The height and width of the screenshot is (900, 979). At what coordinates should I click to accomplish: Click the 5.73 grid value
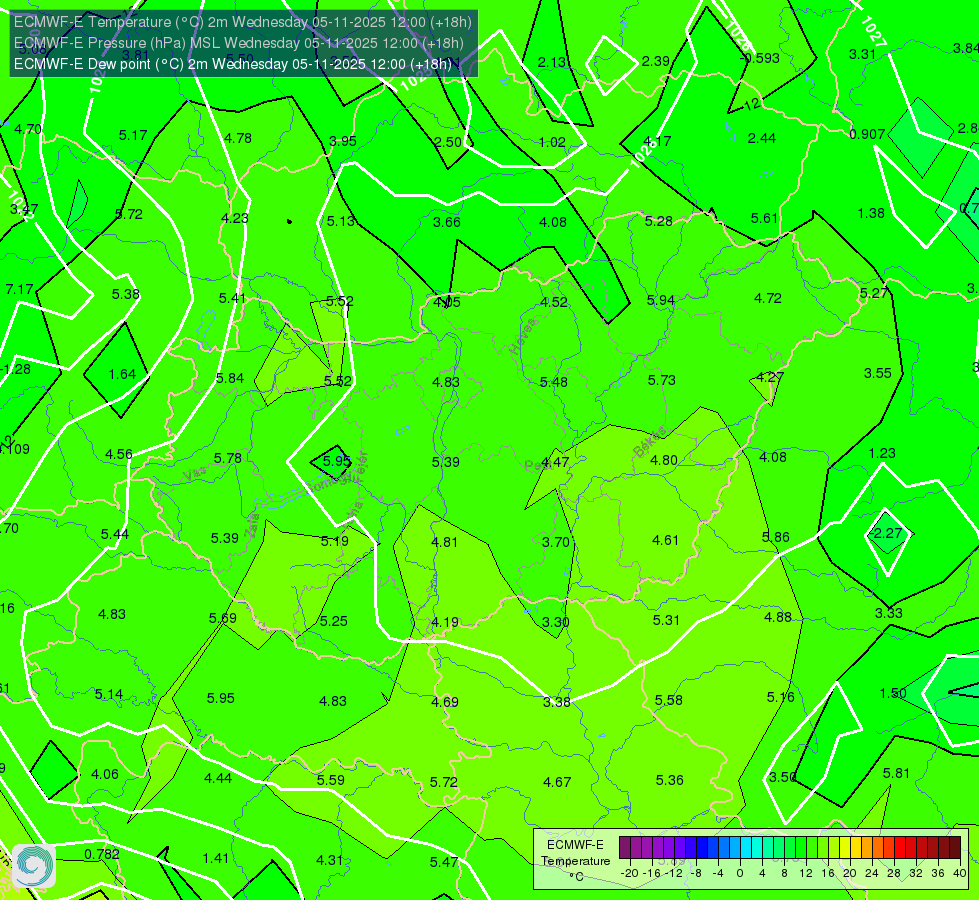point(661,380)
